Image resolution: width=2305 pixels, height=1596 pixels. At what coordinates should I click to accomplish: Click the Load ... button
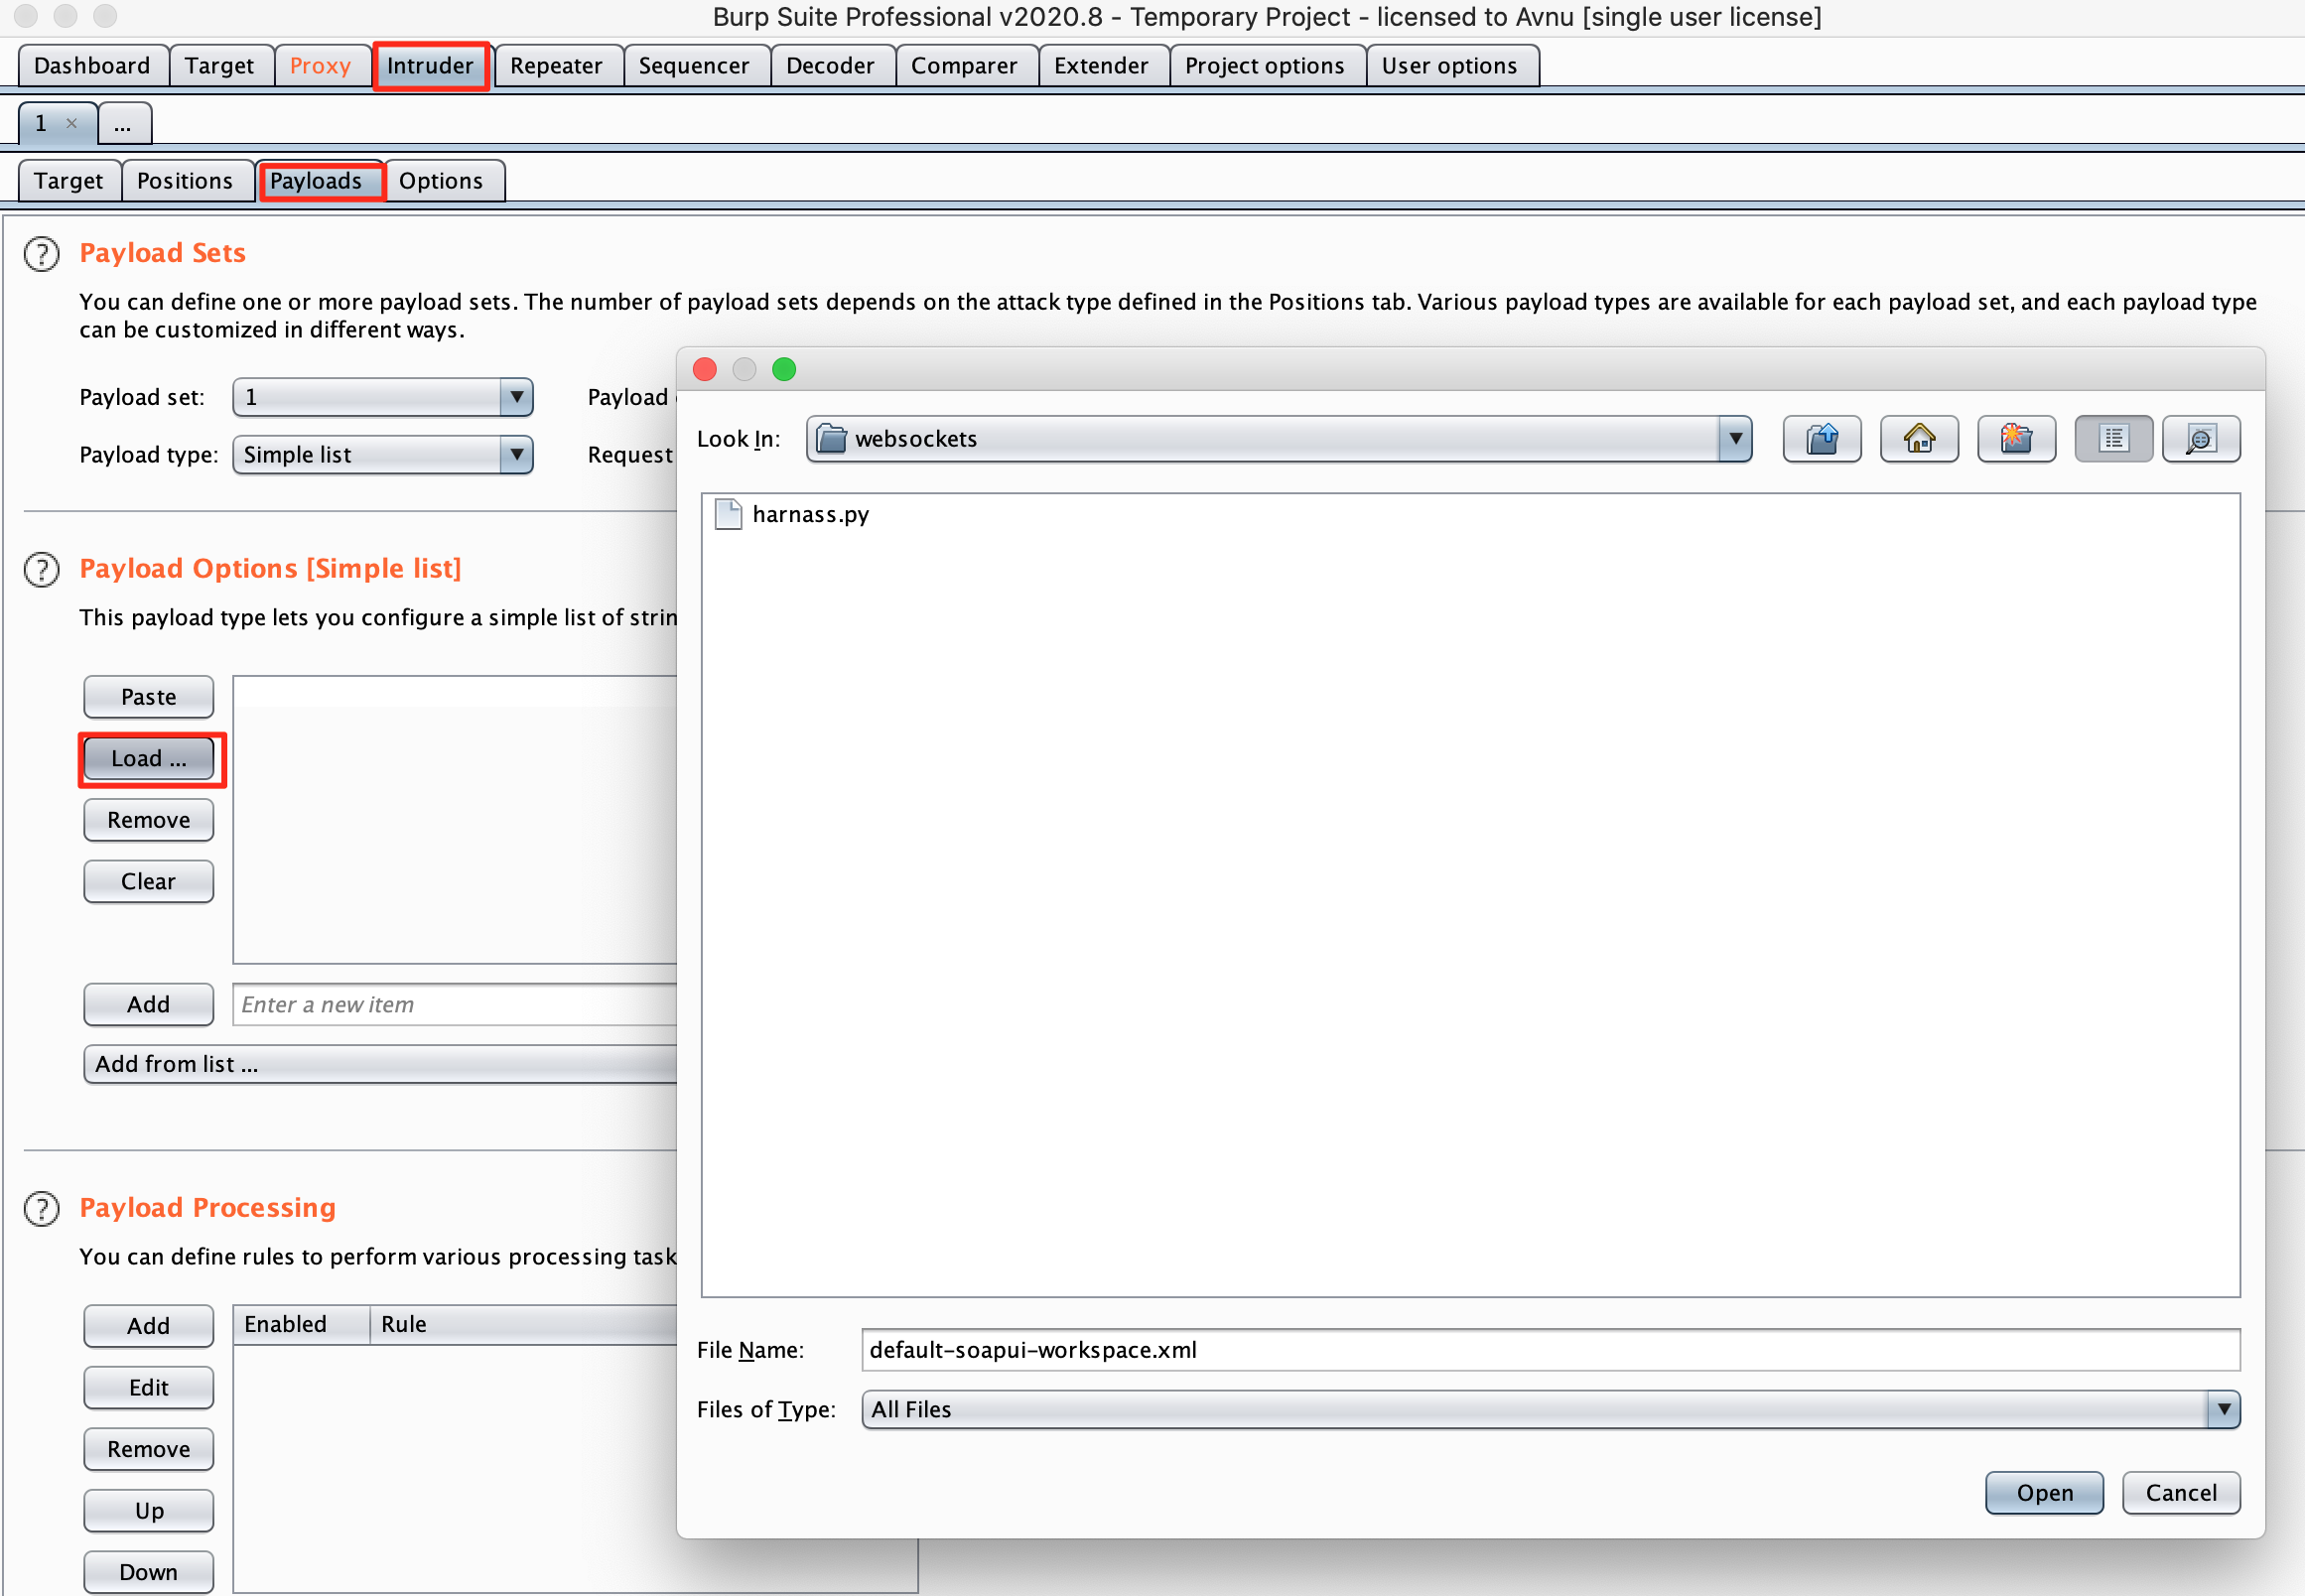[149, 759]
